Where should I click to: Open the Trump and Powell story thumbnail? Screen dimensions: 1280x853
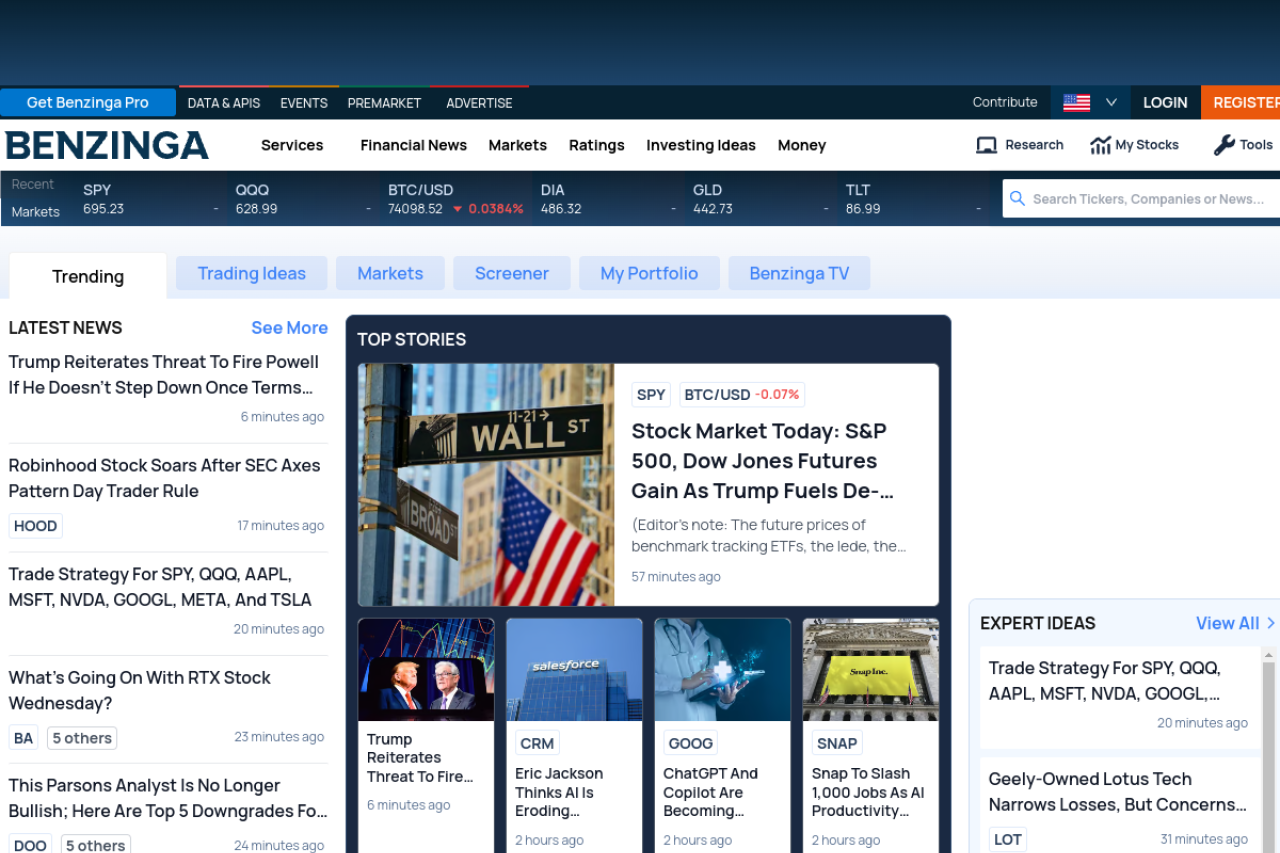426,669
